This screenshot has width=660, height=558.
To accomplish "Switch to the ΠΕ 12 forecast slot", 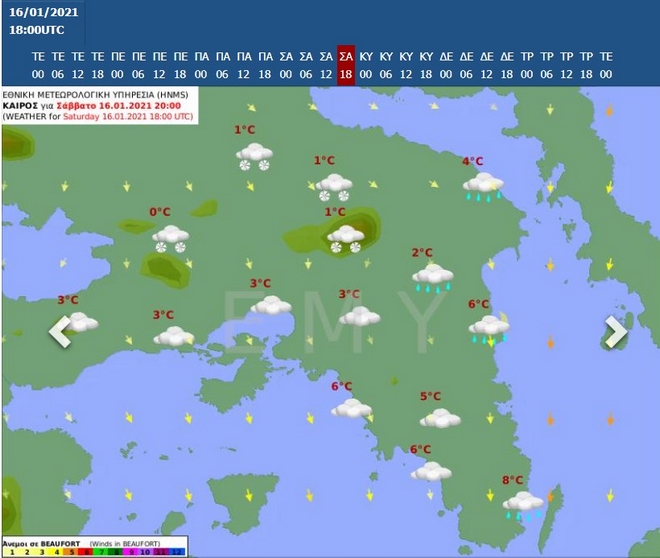I will click(x=160, y=64).
